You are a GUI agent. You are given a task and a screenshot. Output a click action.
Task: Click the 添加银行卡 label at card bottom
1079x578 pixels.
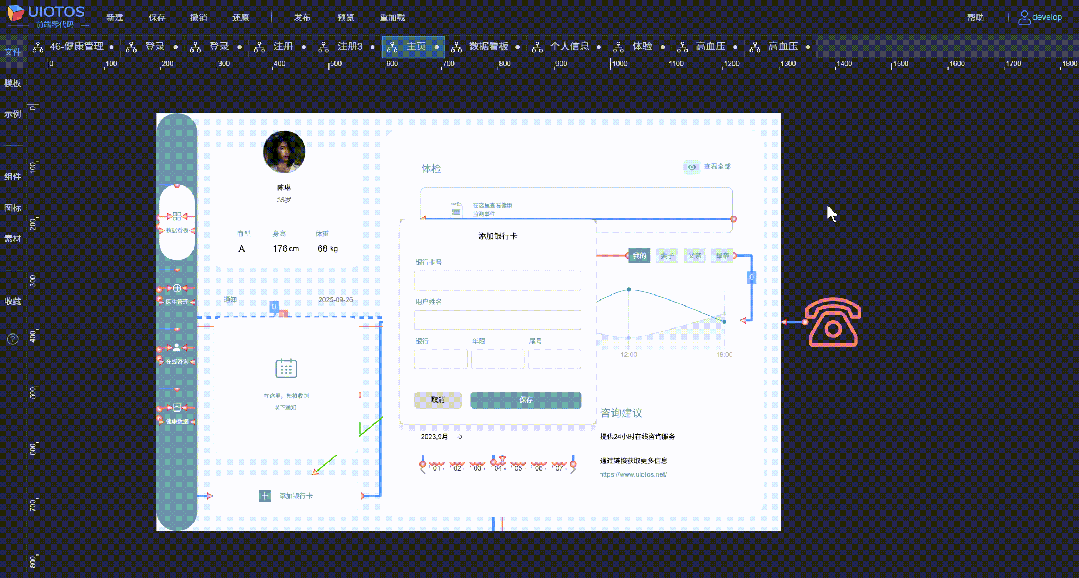click(x=297, y=495)
